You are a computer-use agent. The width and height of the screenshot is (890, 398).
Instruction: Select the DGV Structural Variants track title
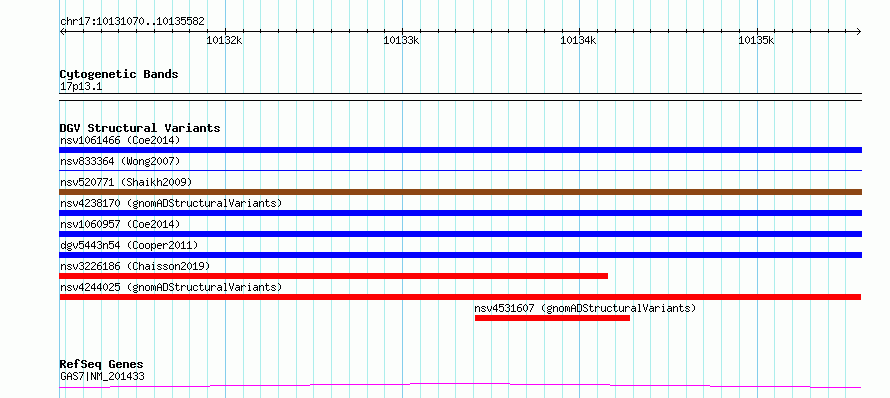[x=140, y=128]
